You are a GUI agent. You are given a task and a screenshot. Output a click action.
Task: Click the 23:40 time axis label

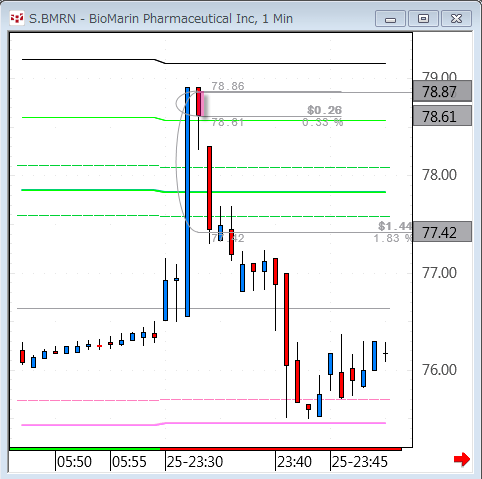tap(295, 462)
